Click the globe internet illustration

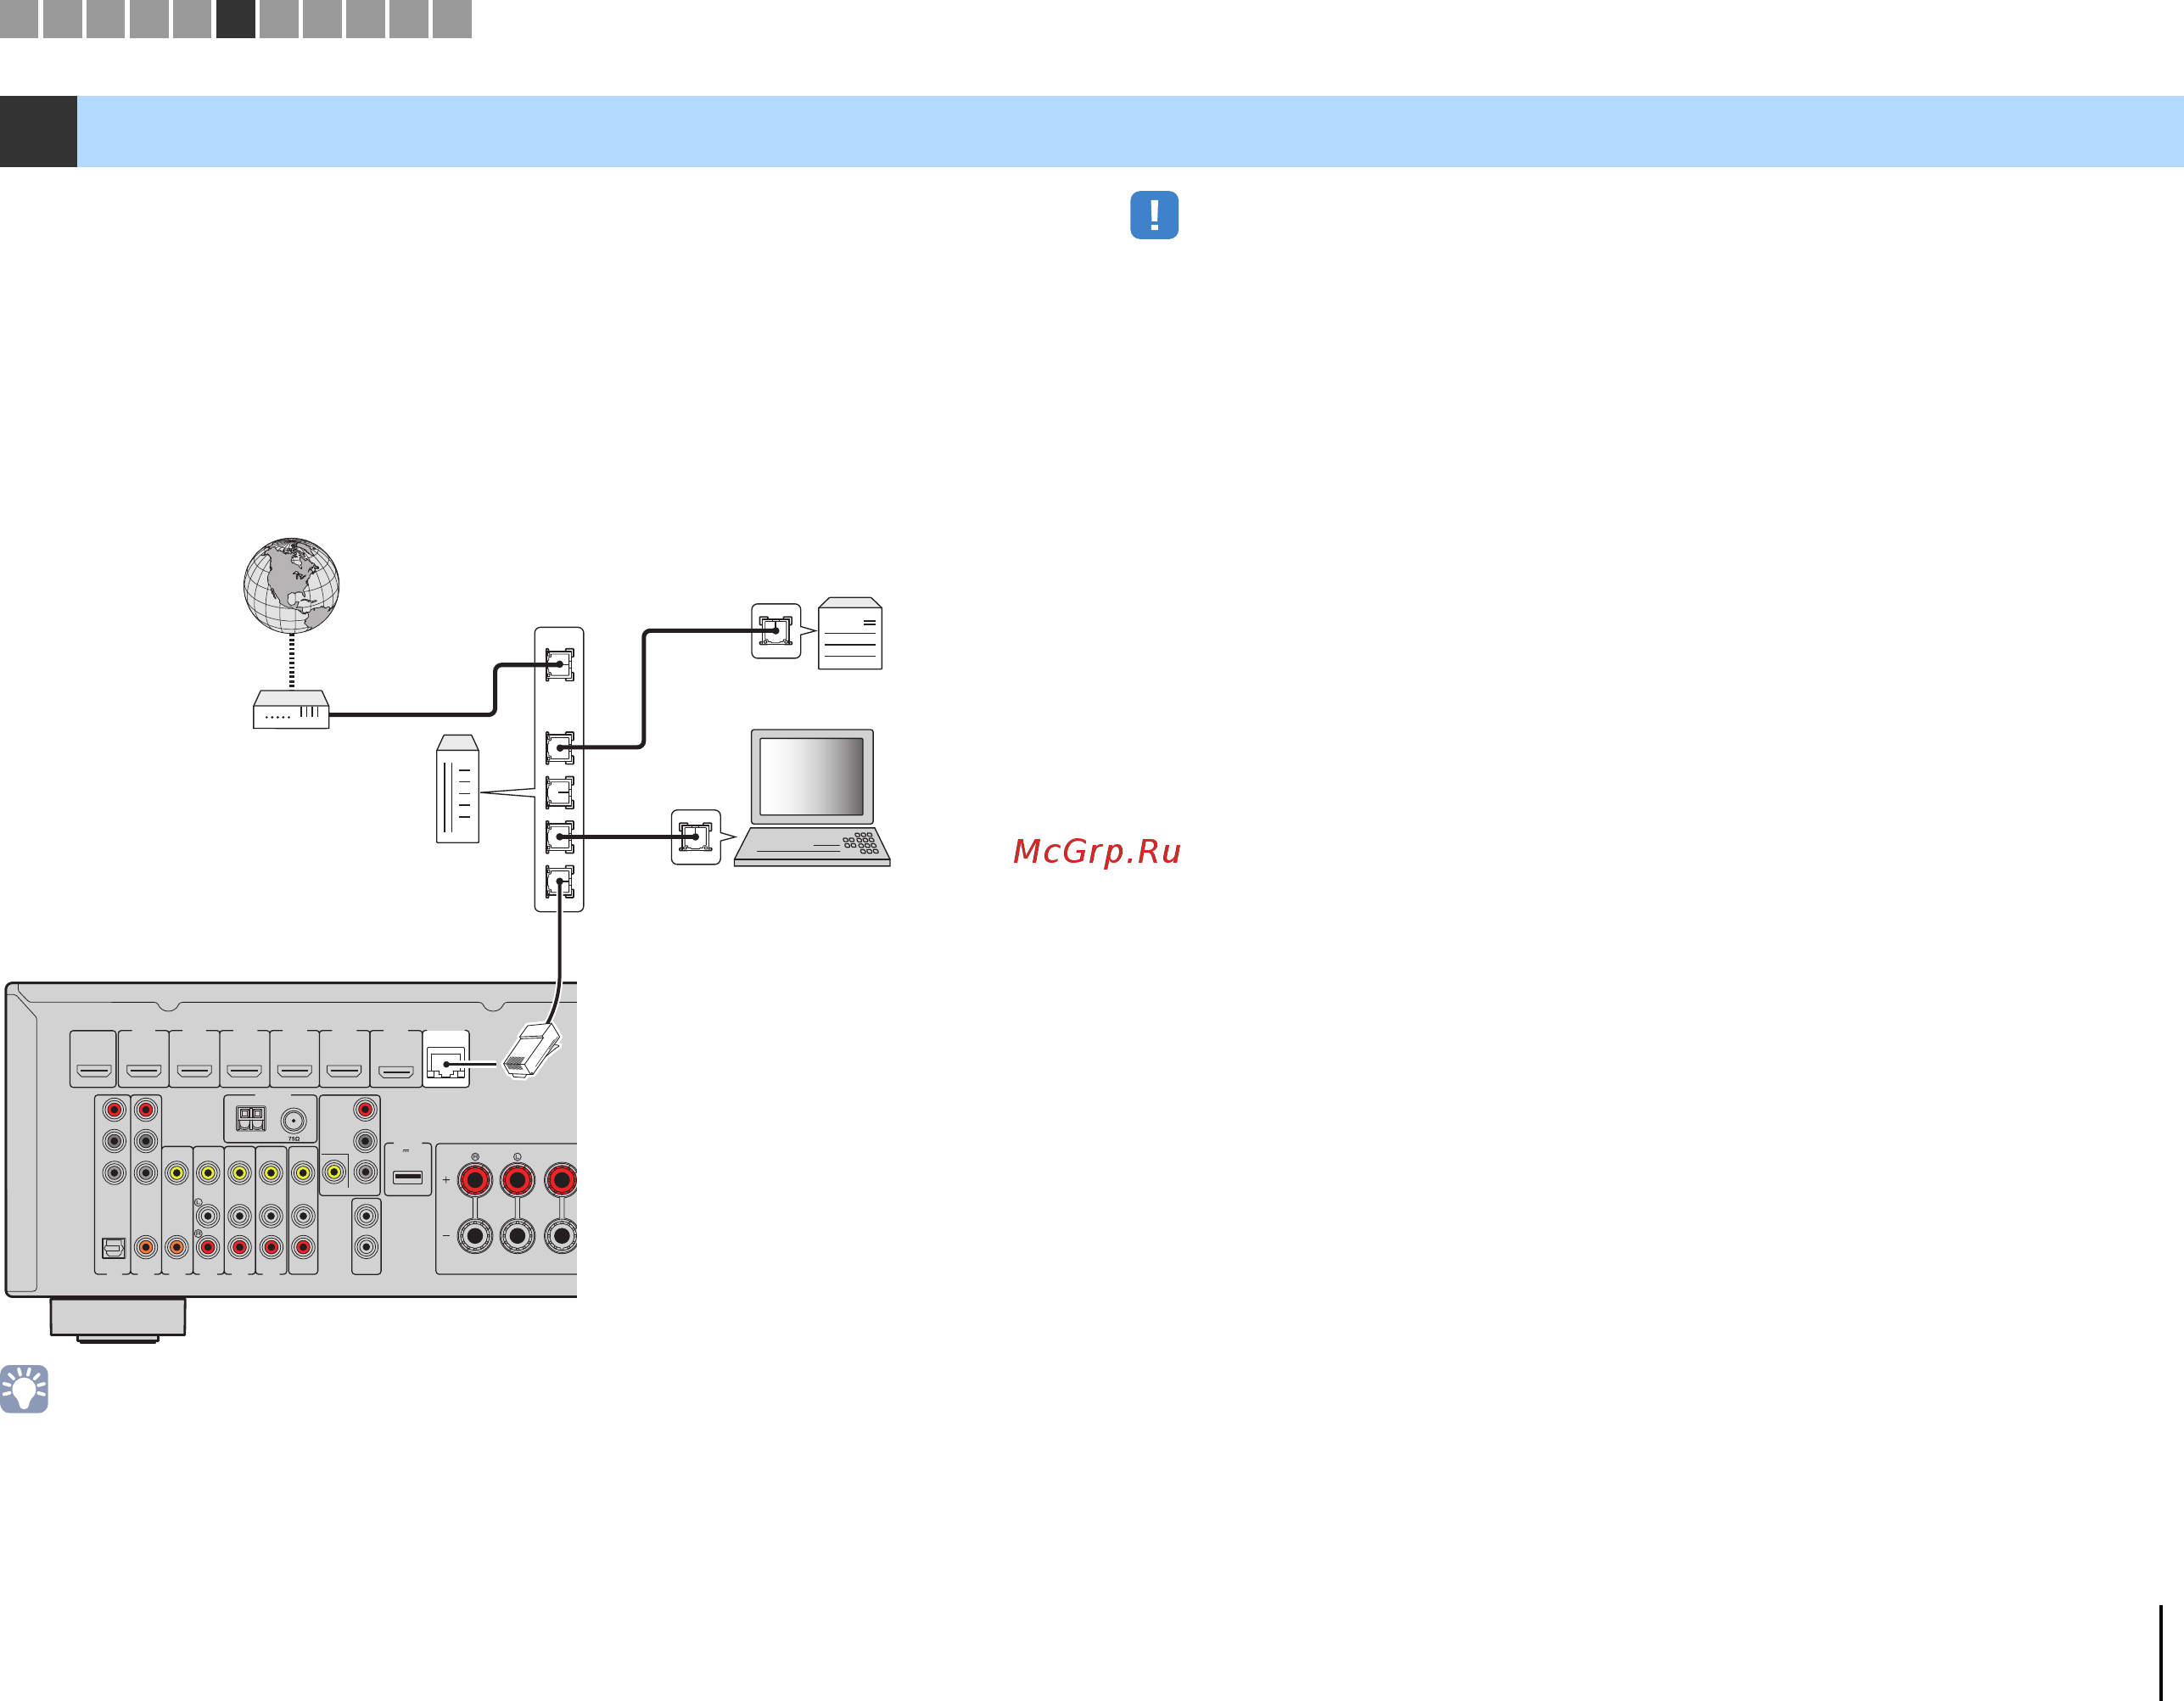(291, 585)
